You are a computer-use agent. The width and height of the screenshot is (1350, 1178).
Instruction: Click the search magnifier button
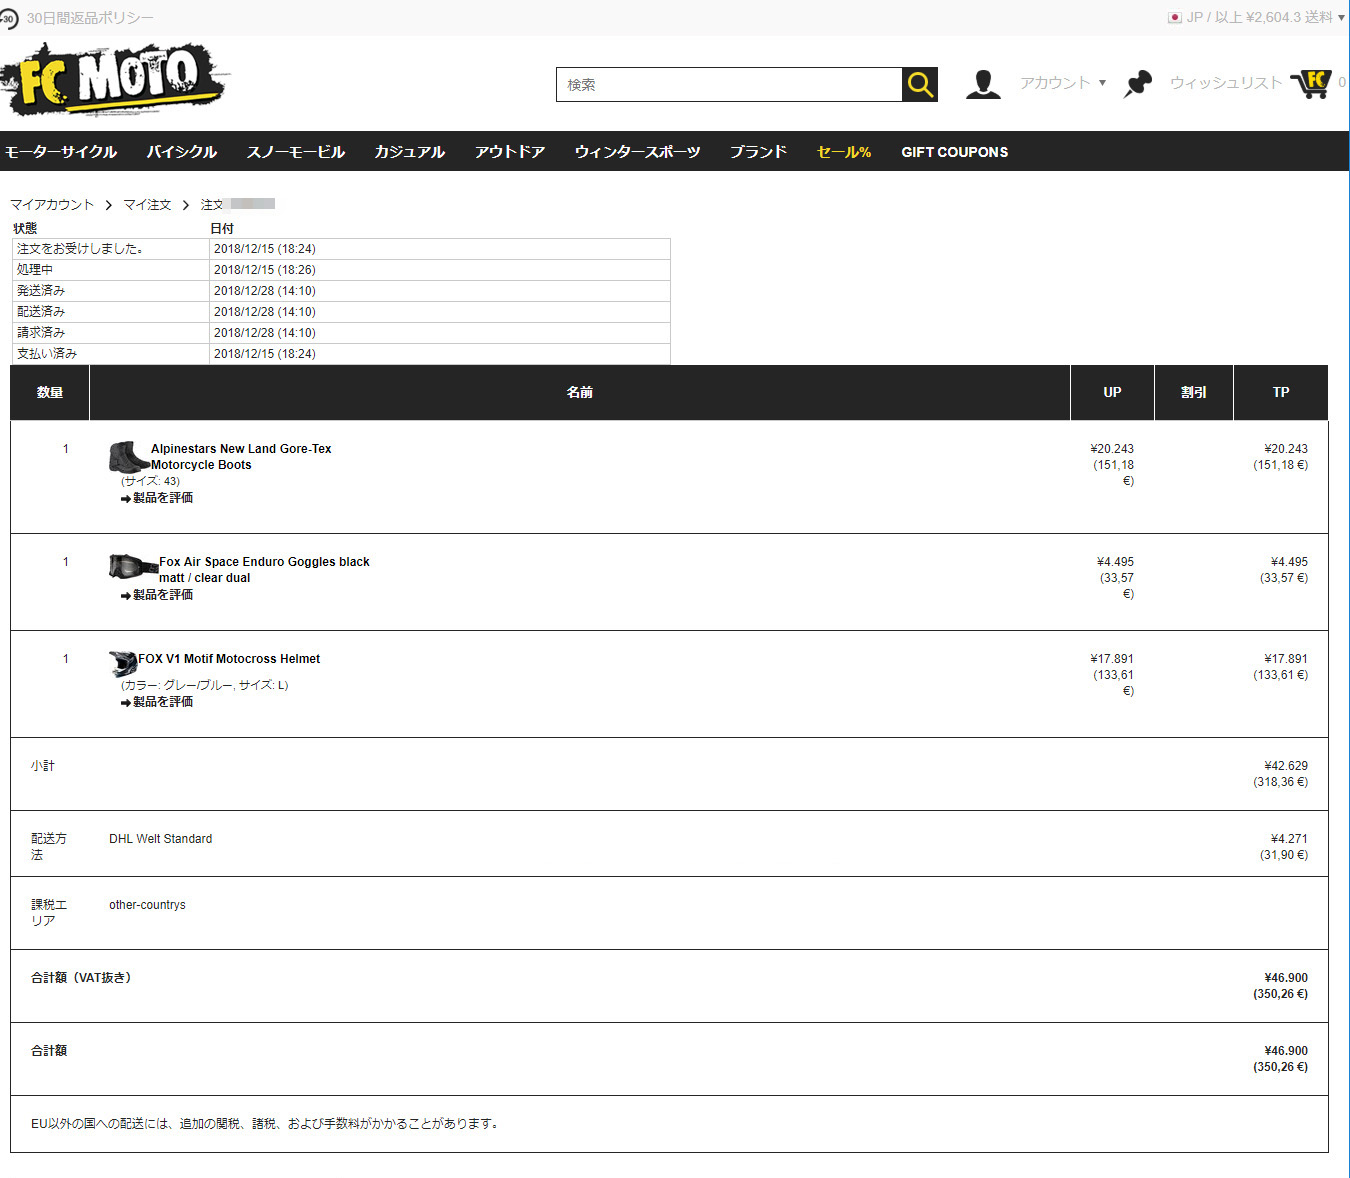point(920,85)
